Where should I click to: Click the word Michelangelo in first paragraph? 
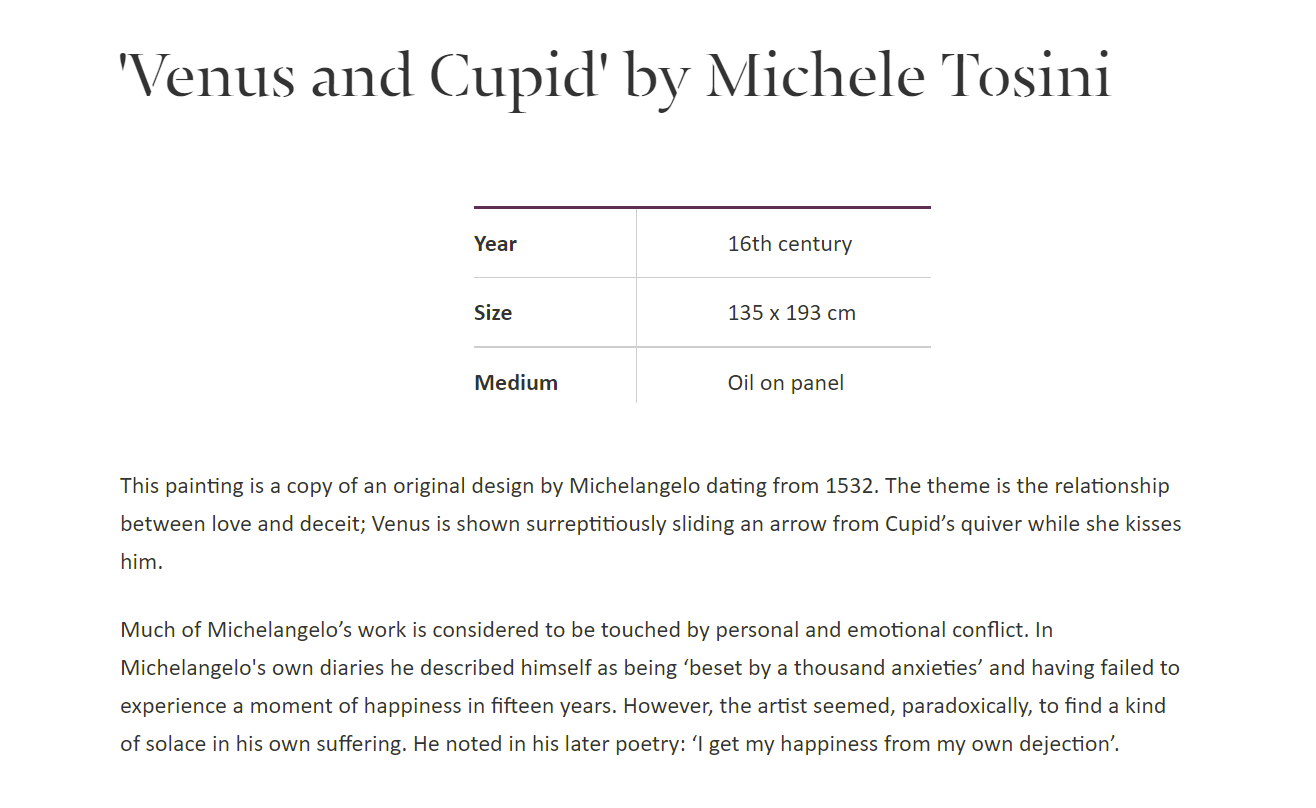(633, 486)
